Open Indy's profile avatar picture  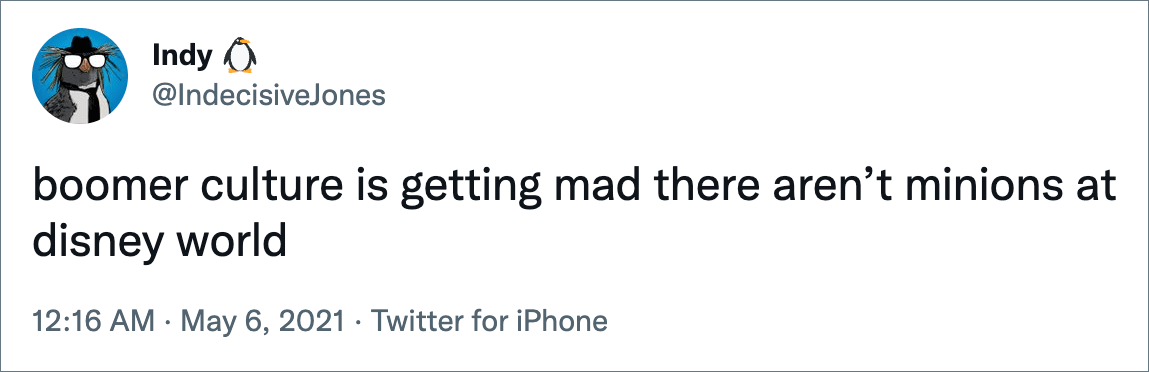coord(80,75)
